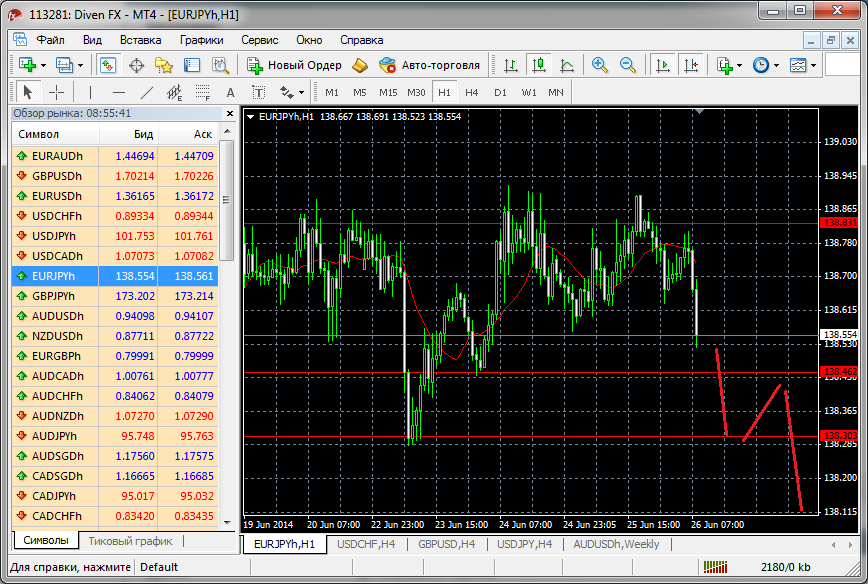Select the equidistant channel tool
This screenshot has height=584, width=868.
pyautogui.click(x=174, y=92)
